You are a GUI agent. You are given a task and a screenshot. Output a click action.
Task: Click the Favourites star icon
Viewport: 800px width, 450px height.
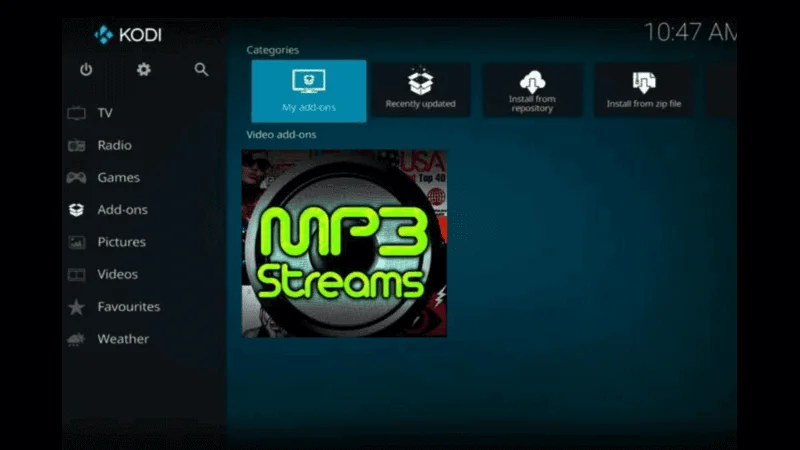tap(77, 307)
